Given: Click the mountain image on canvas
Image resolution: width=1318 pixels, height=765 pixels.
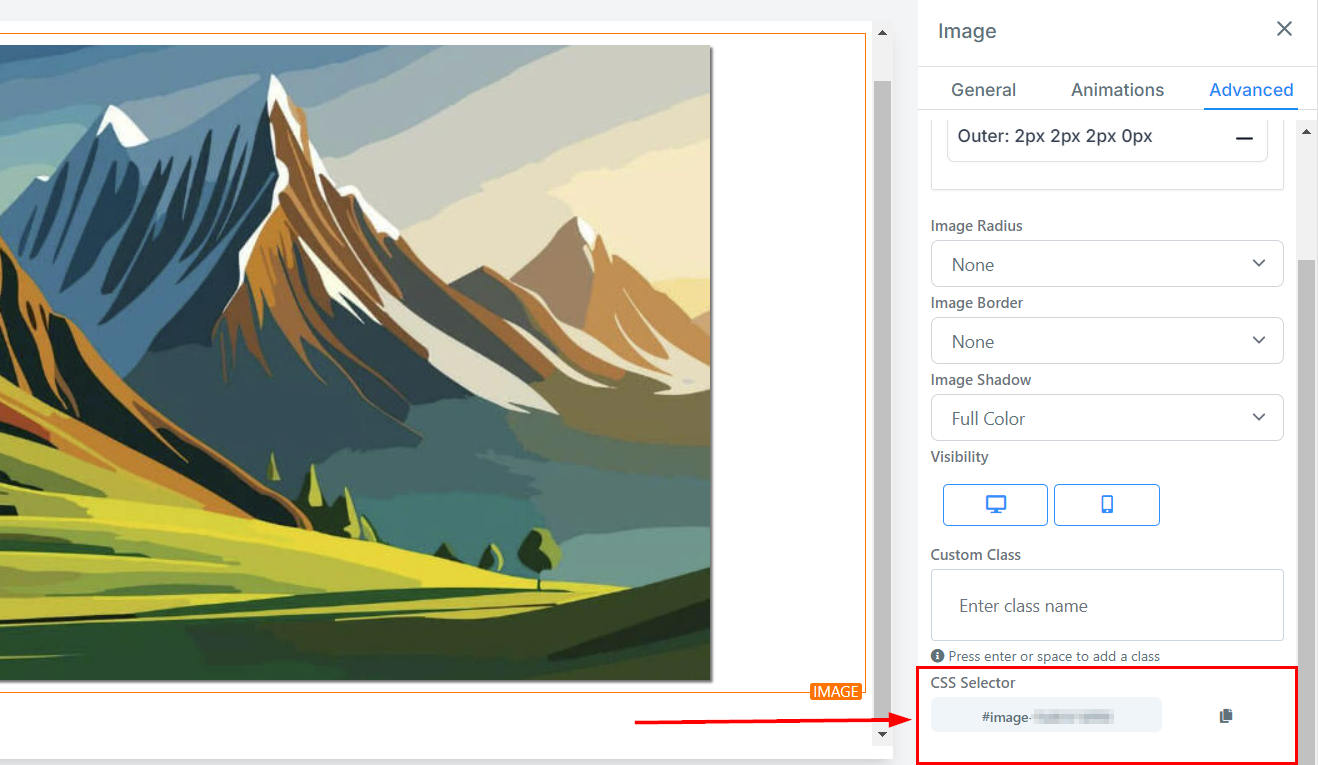Looking at the screenshot, I should (x=355, y=363).
